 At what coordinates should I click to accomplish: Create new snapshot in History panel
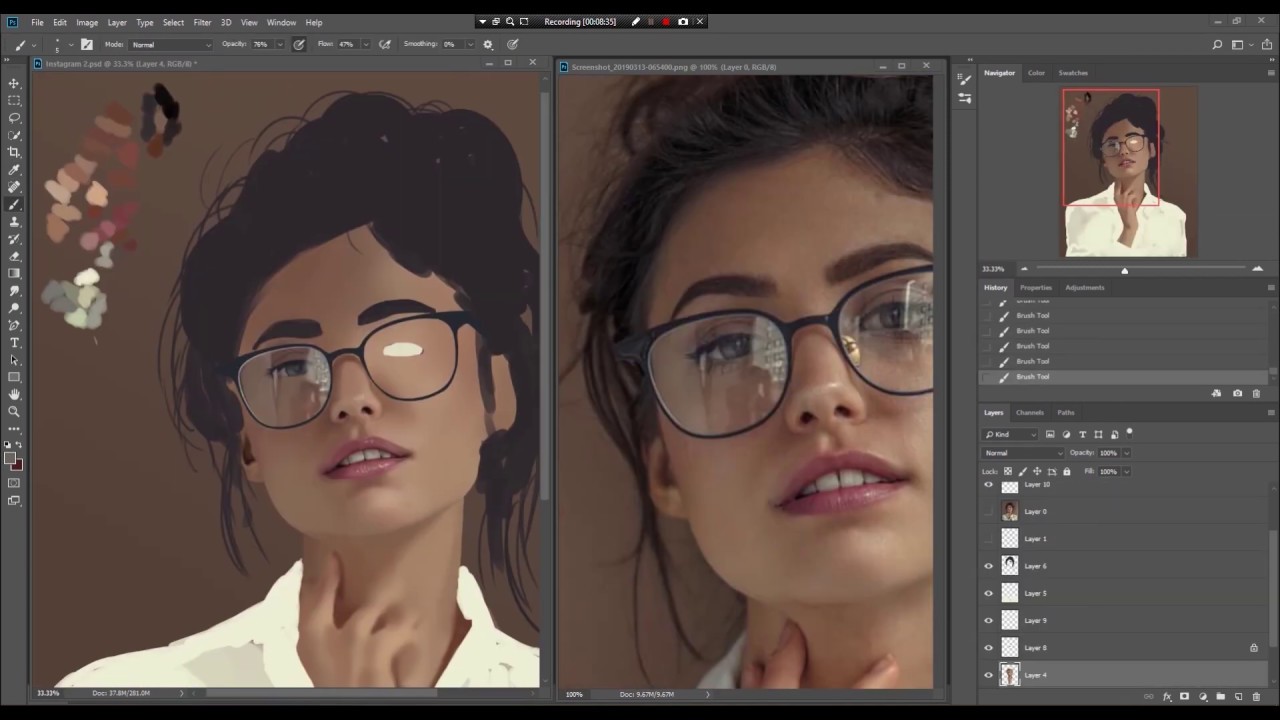[1237, 394]
